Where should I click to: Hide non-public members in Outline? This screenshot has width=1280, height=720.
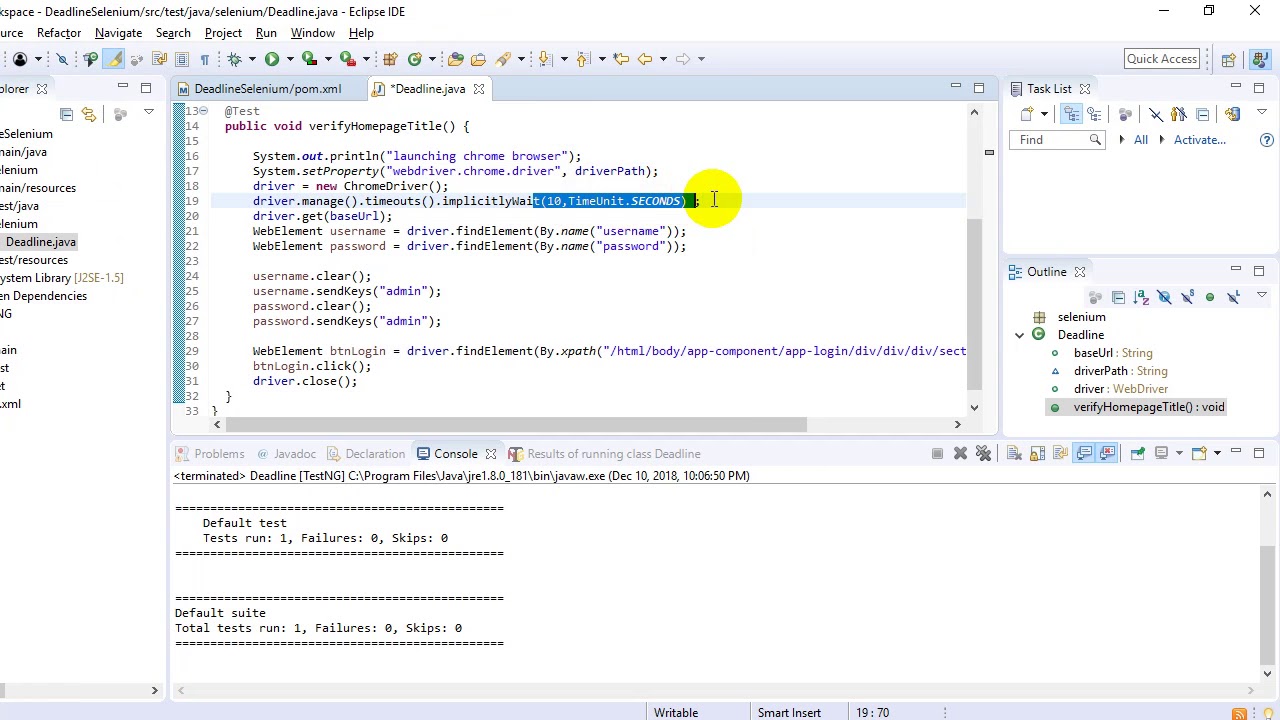point(1210,297)
